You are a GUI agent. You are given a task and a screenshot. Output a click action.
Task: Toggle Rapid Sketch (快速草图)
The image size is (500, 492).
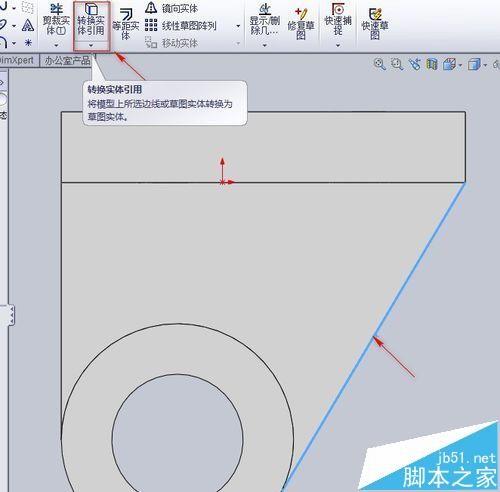click(375, 23)
